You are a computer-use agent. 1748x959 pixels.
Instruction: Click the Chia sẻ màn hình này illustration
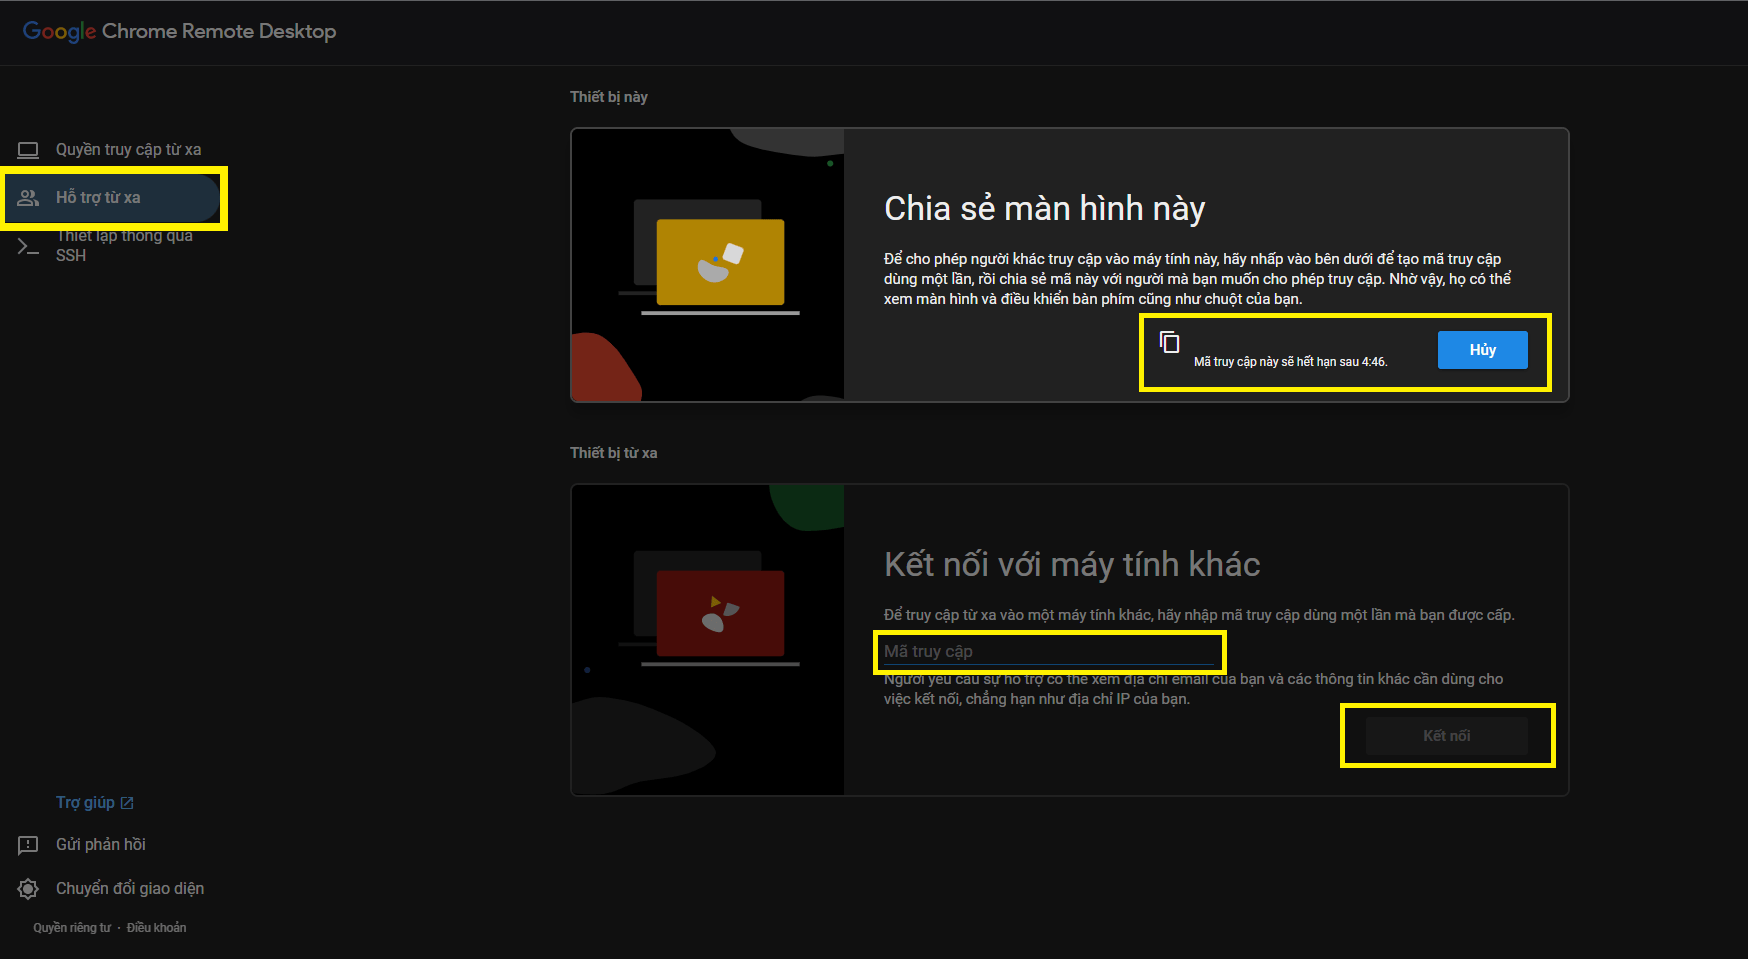click(x=707, y=265)
